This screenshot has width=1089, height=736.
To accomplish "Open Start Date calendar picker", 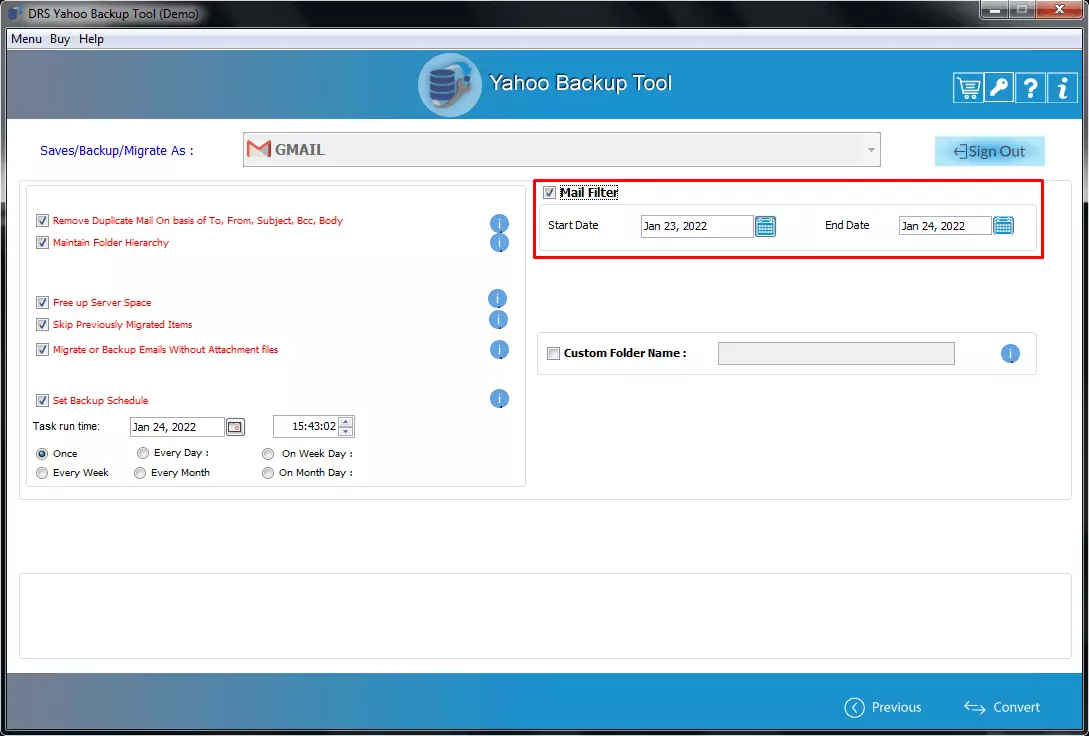I will pos(765,226).
